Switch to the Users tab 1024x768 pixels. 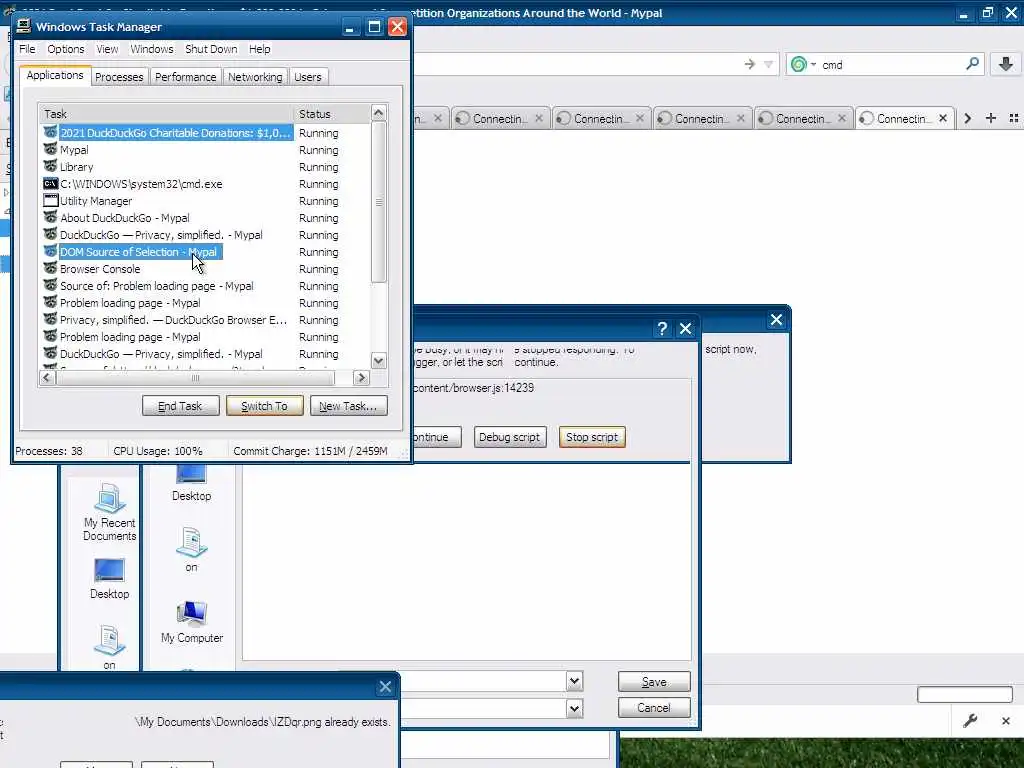click(x=308, y=77)
